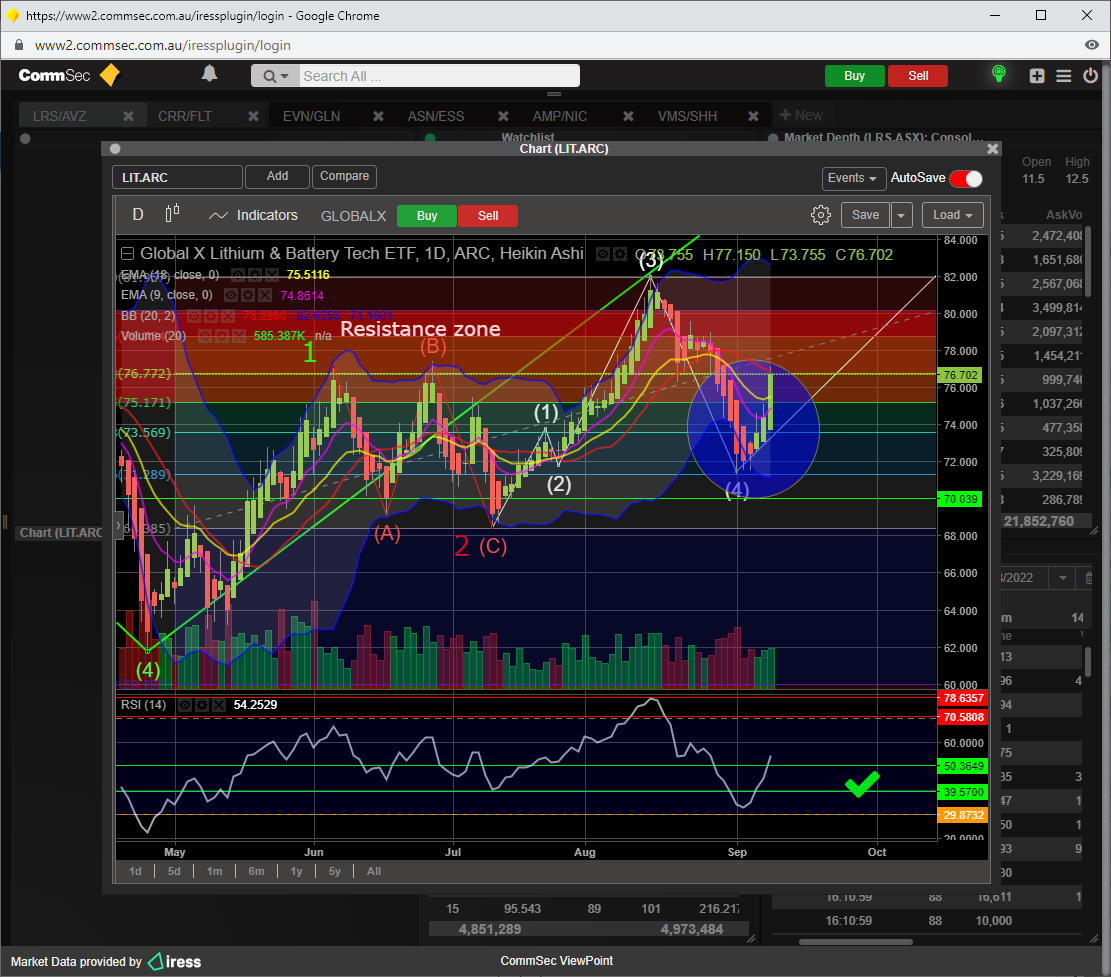Expand the Events dropdown

[853, 178]
